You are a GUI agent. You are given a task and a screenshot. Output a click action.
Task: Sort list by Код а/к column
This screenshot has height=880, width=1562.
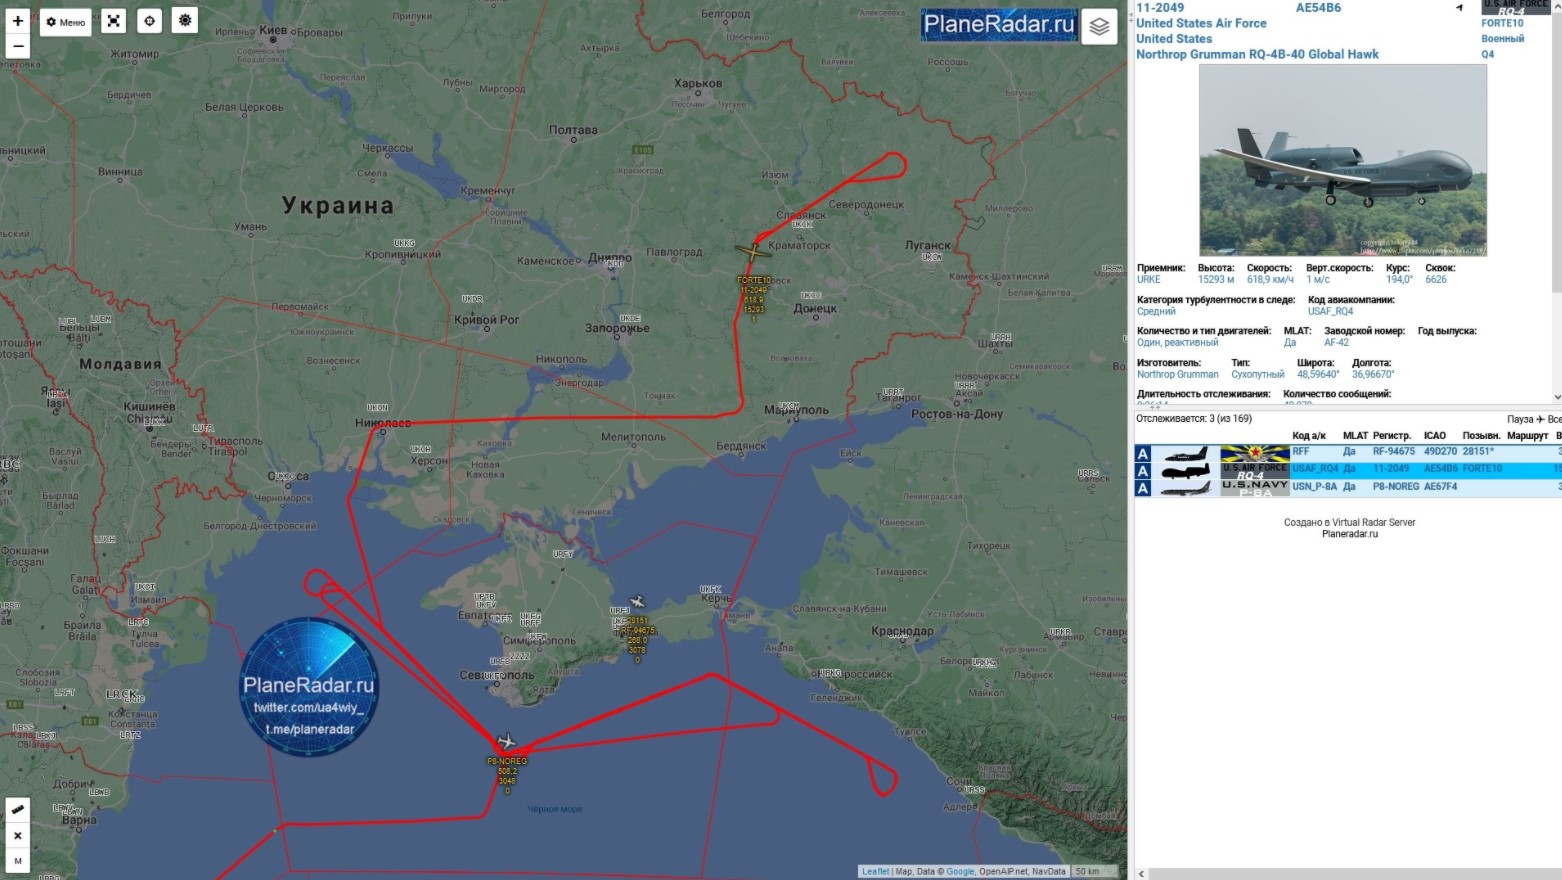(1308, 436)
